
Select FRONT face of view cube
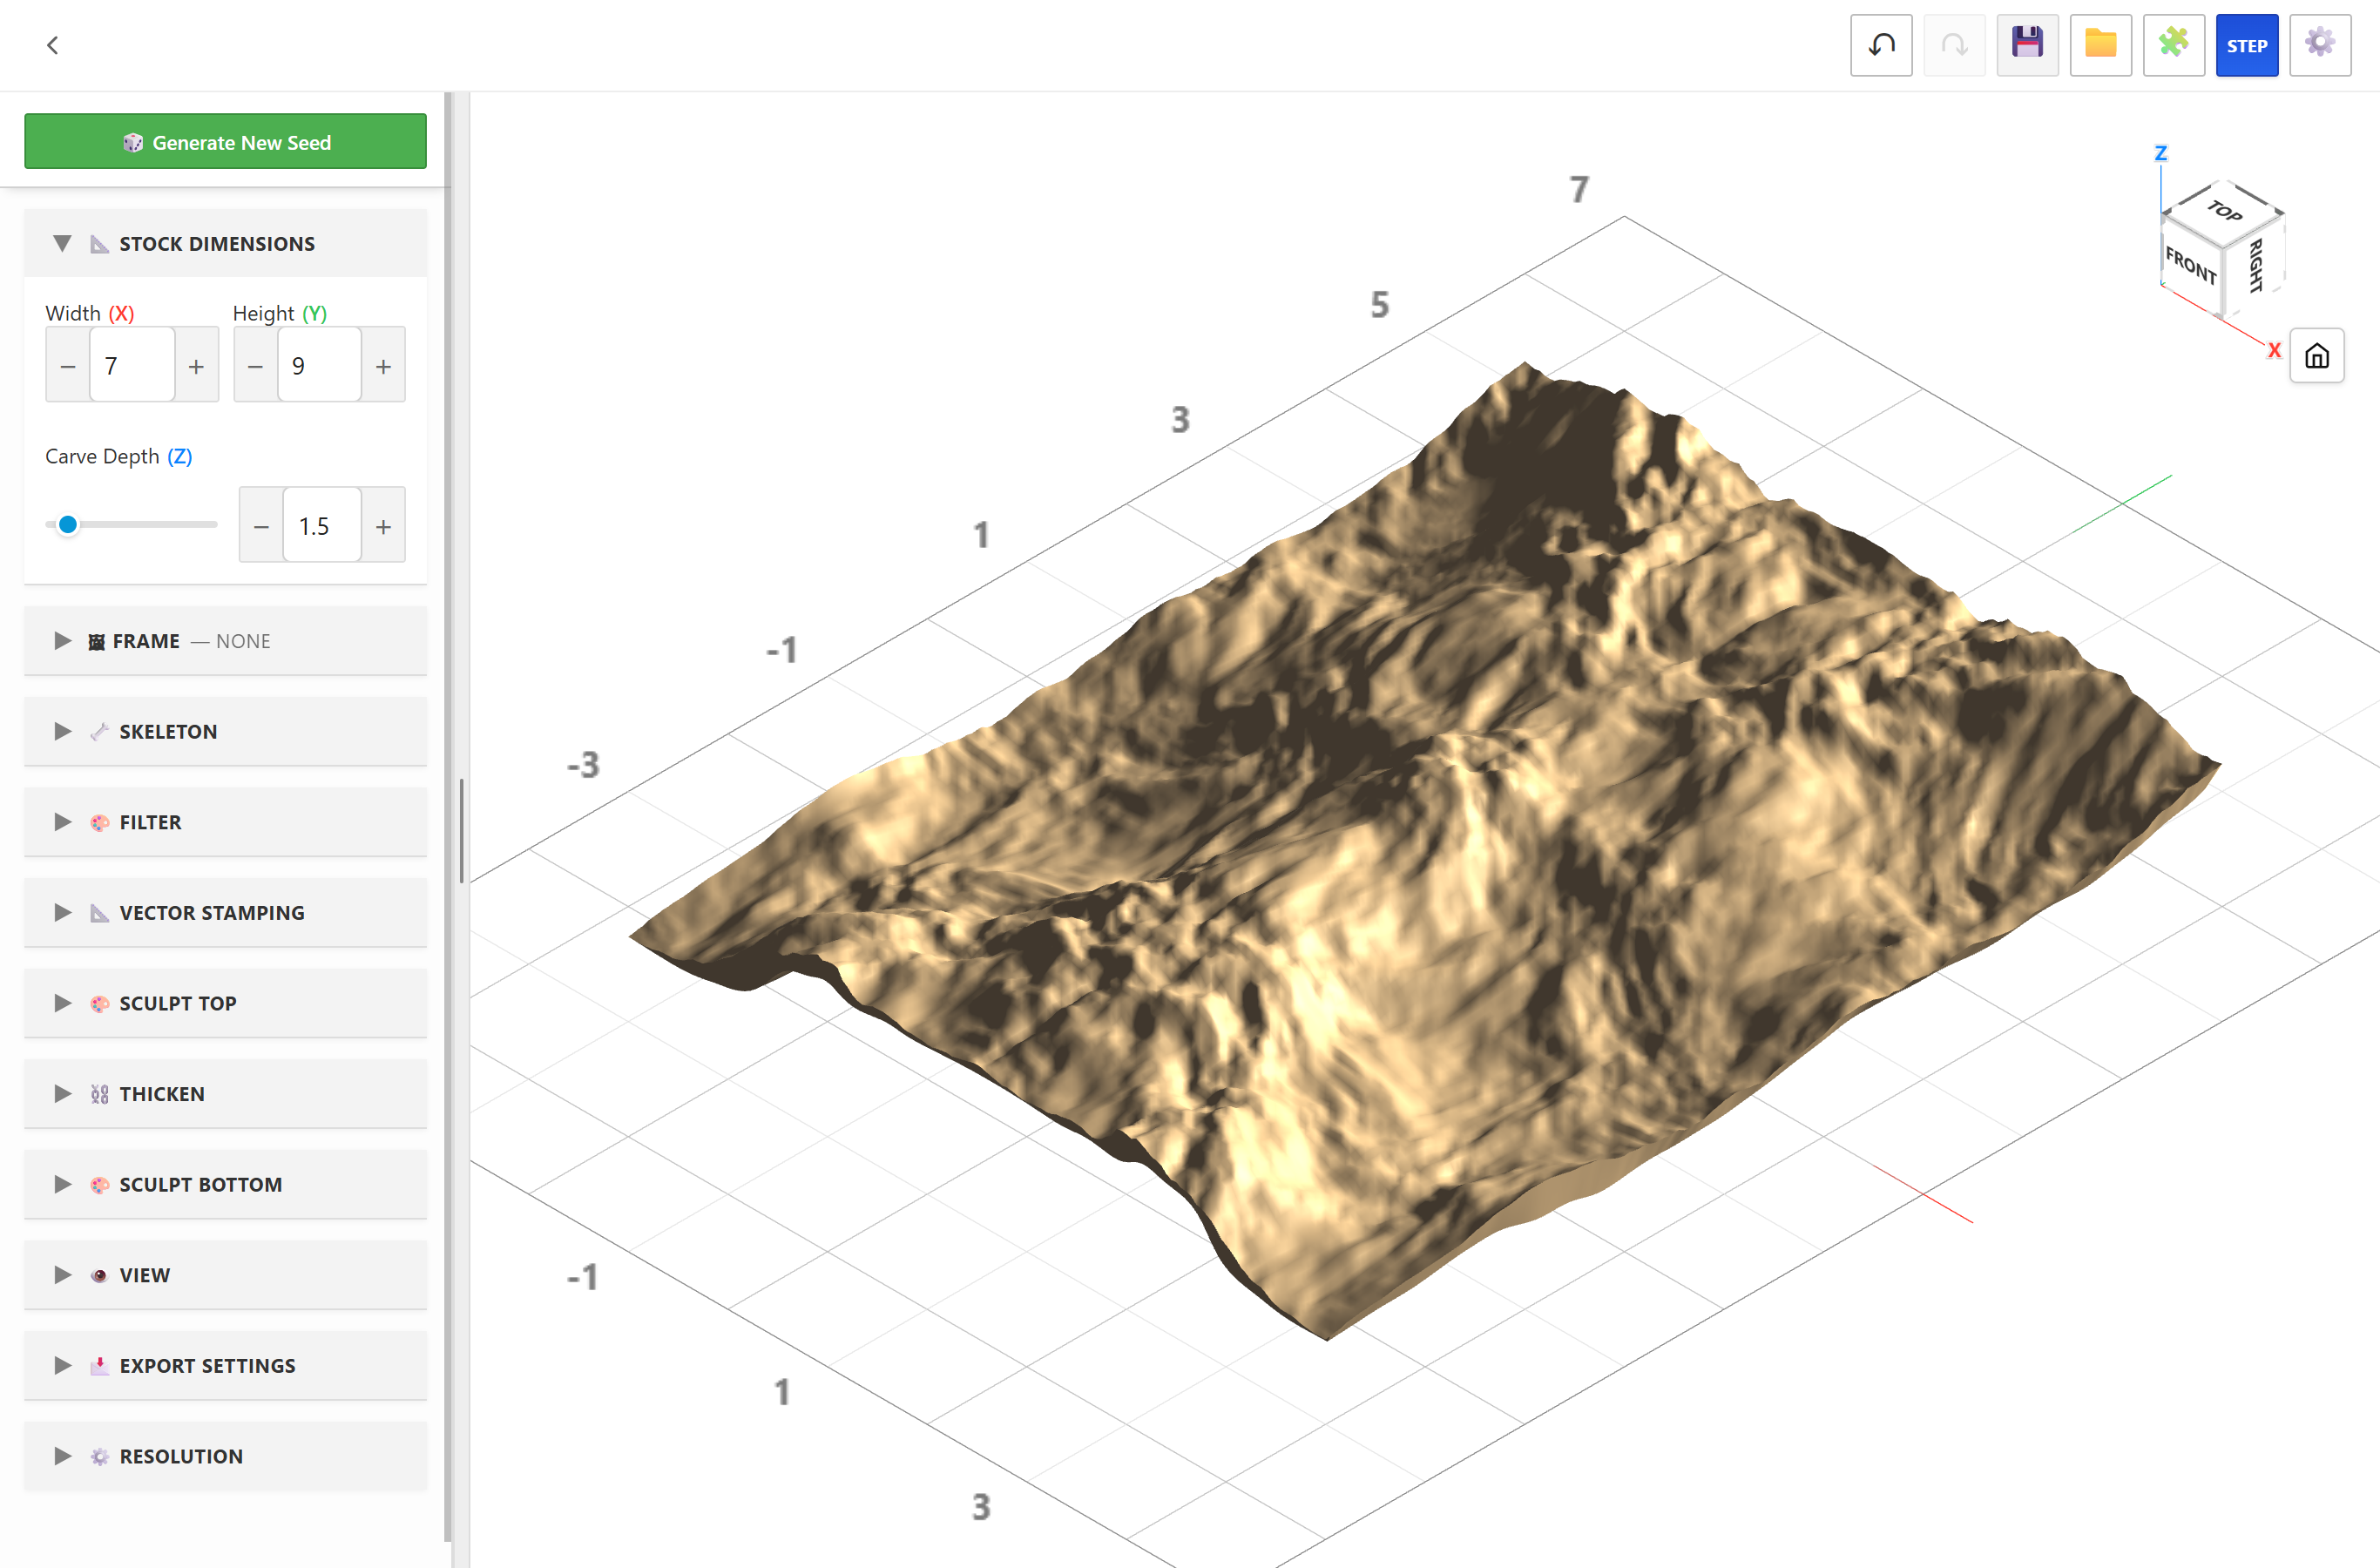point(2190,265)
